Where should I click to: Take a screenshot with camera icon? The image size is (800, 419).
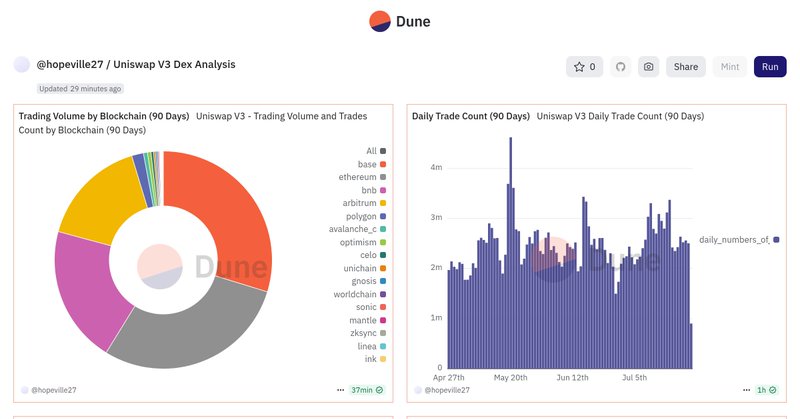(x=648, y=67)
